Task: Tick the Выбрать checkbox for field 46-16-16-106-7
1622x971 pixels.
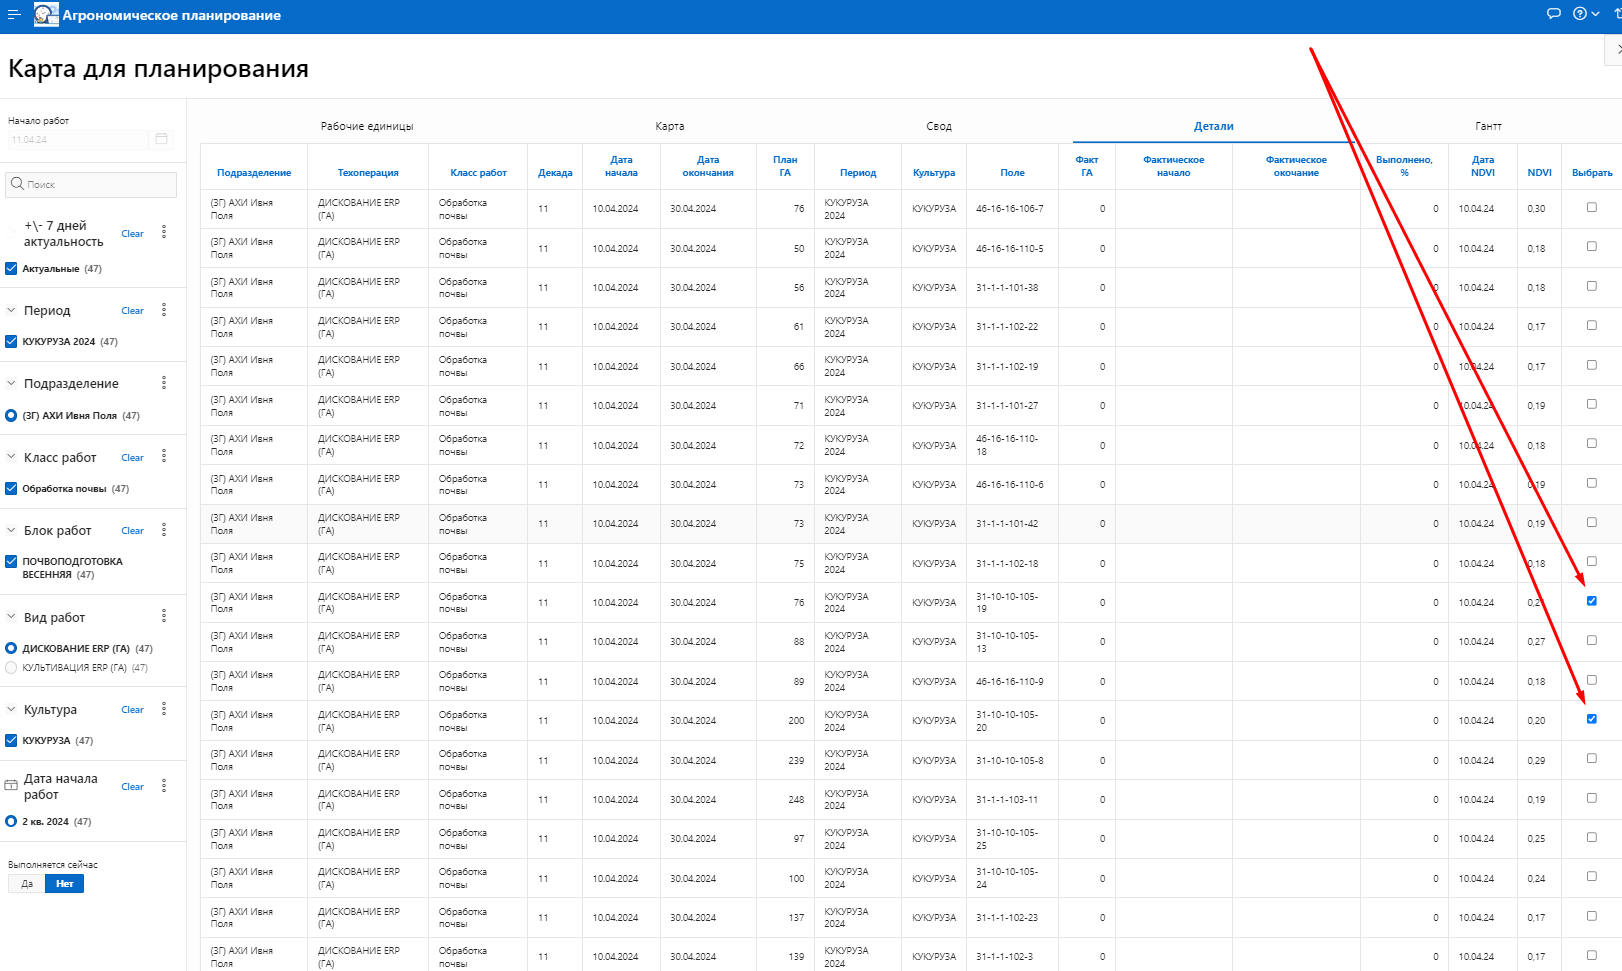Action: pos(1591,208)
